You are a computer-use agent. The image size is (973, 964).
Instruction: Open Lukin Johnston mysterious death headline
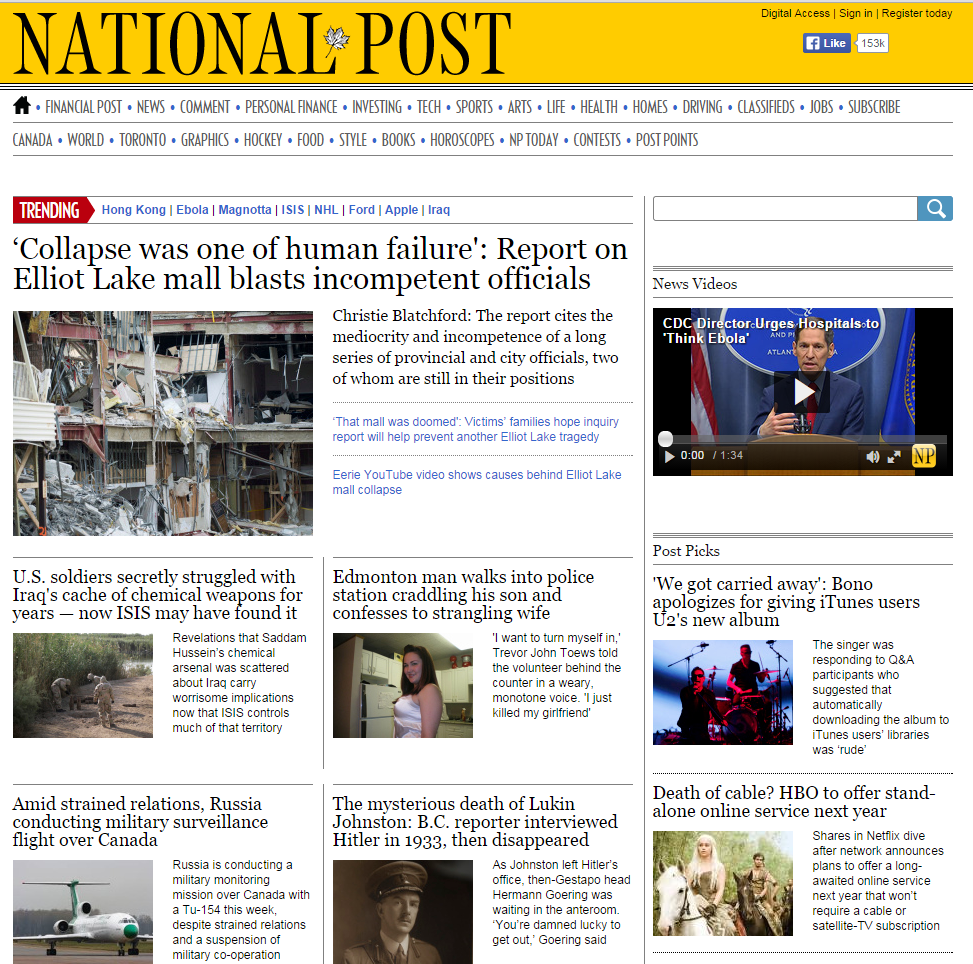tap(475, 821)
